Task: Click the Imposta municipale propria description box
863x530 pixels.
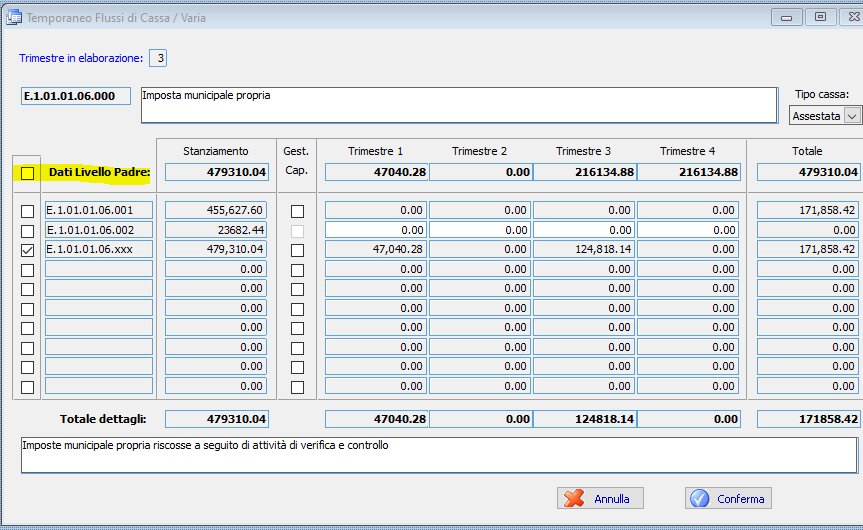Action: click(x=458, y=104)
